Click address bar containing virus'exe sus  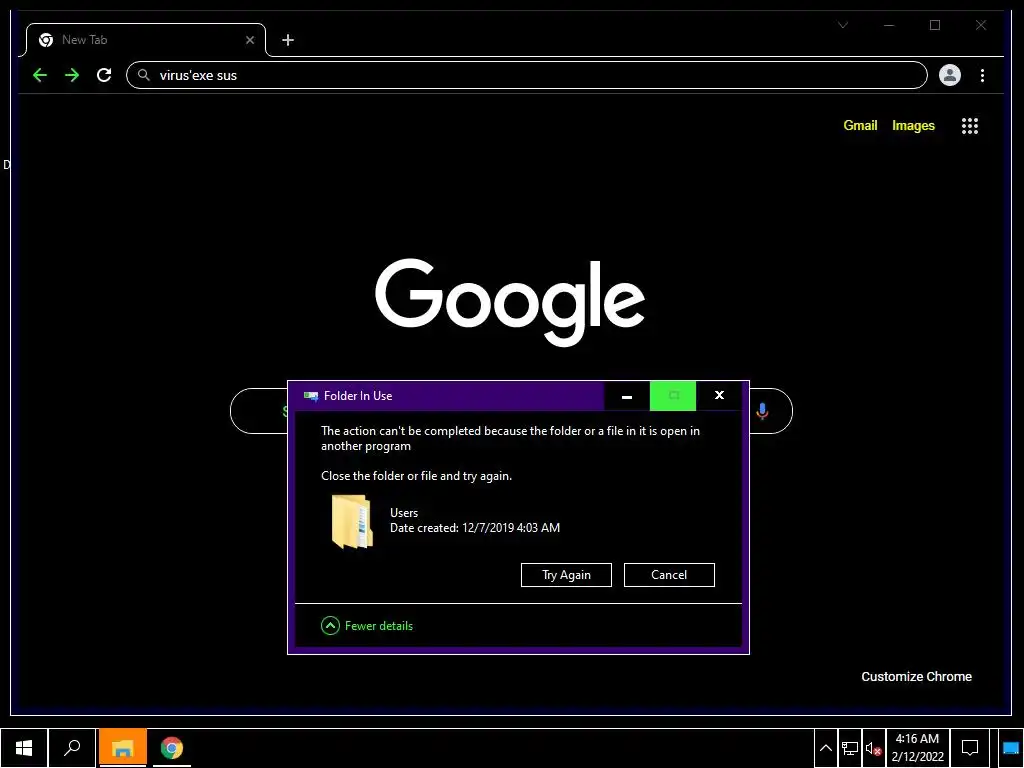(526, 75)
